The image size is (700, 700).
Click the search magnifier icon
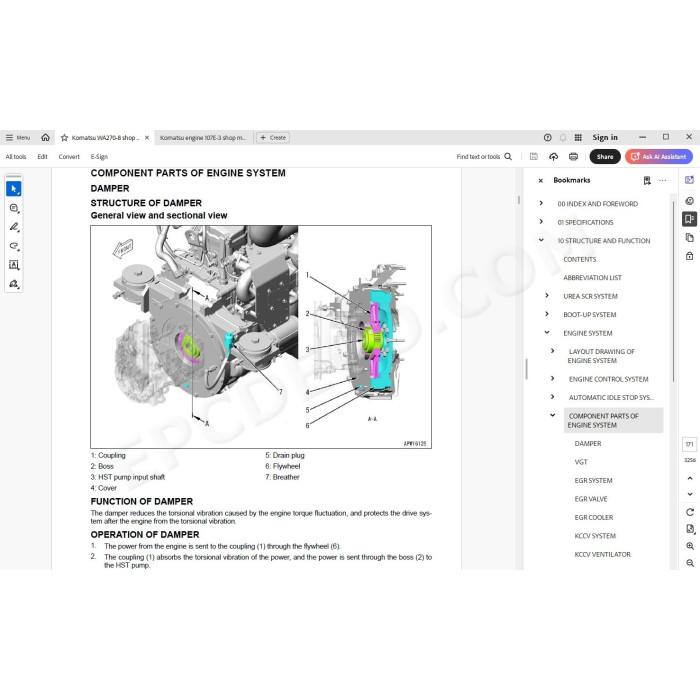point(508,157)
